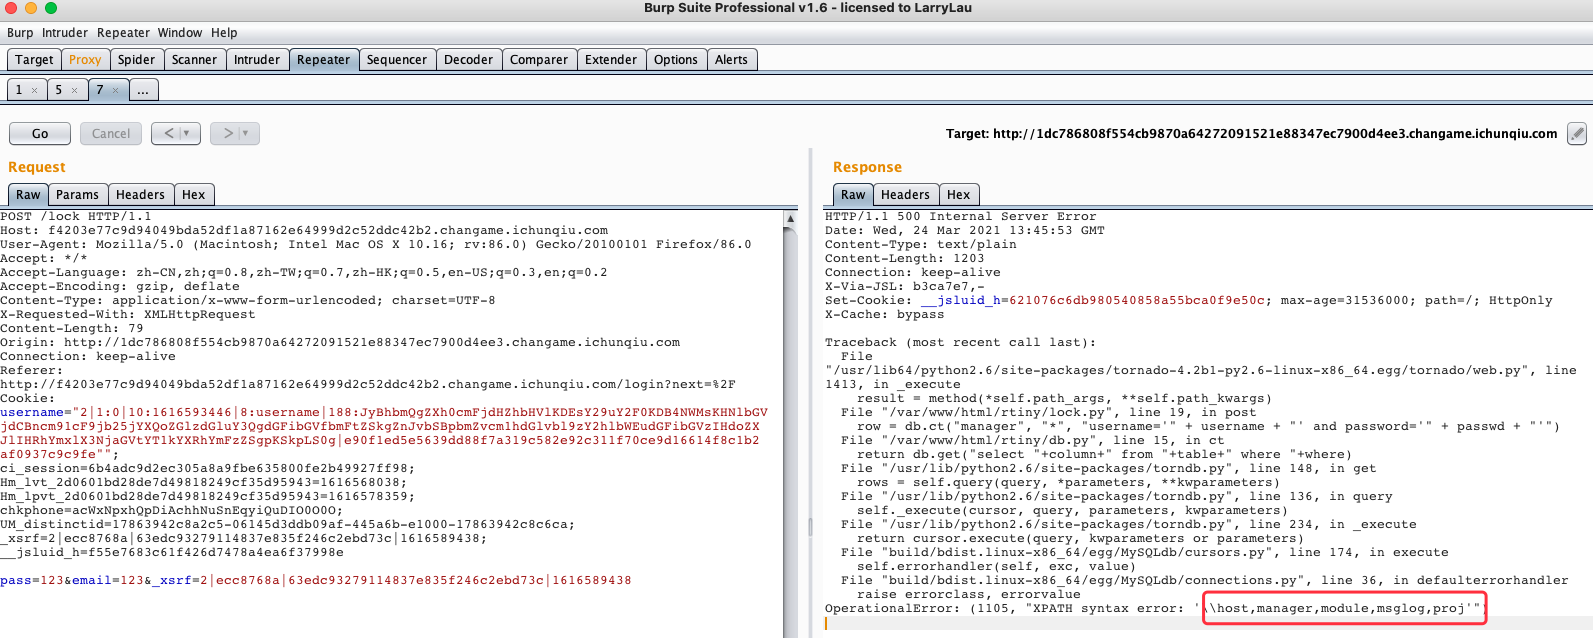Open the new Repeater tab "..."
1593x638 pixels.
(143, 90)
